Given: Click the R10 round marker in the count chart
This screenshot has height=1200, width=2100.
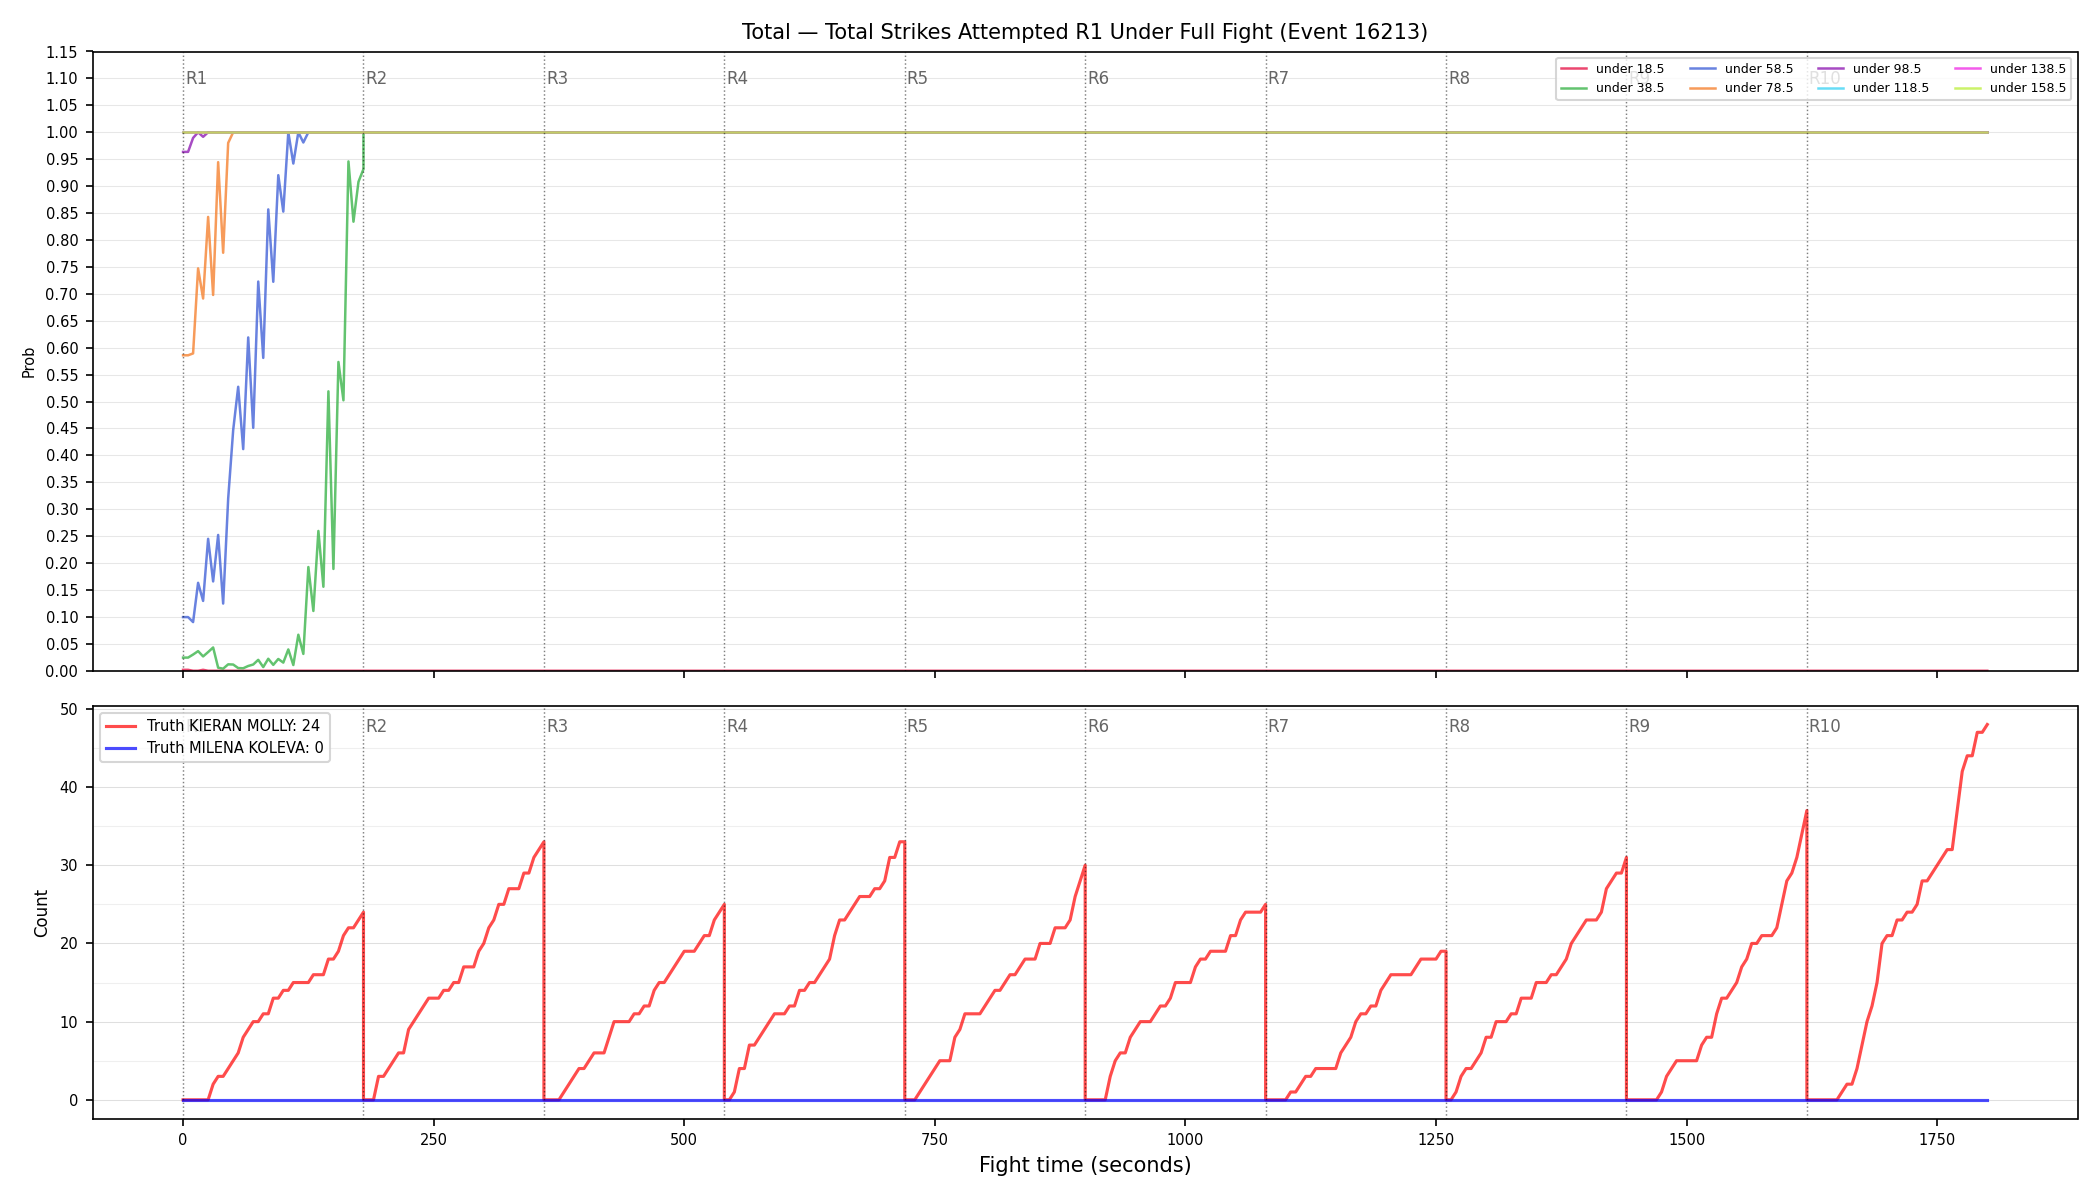Looking at the screenshot, I should (1825, 726).
